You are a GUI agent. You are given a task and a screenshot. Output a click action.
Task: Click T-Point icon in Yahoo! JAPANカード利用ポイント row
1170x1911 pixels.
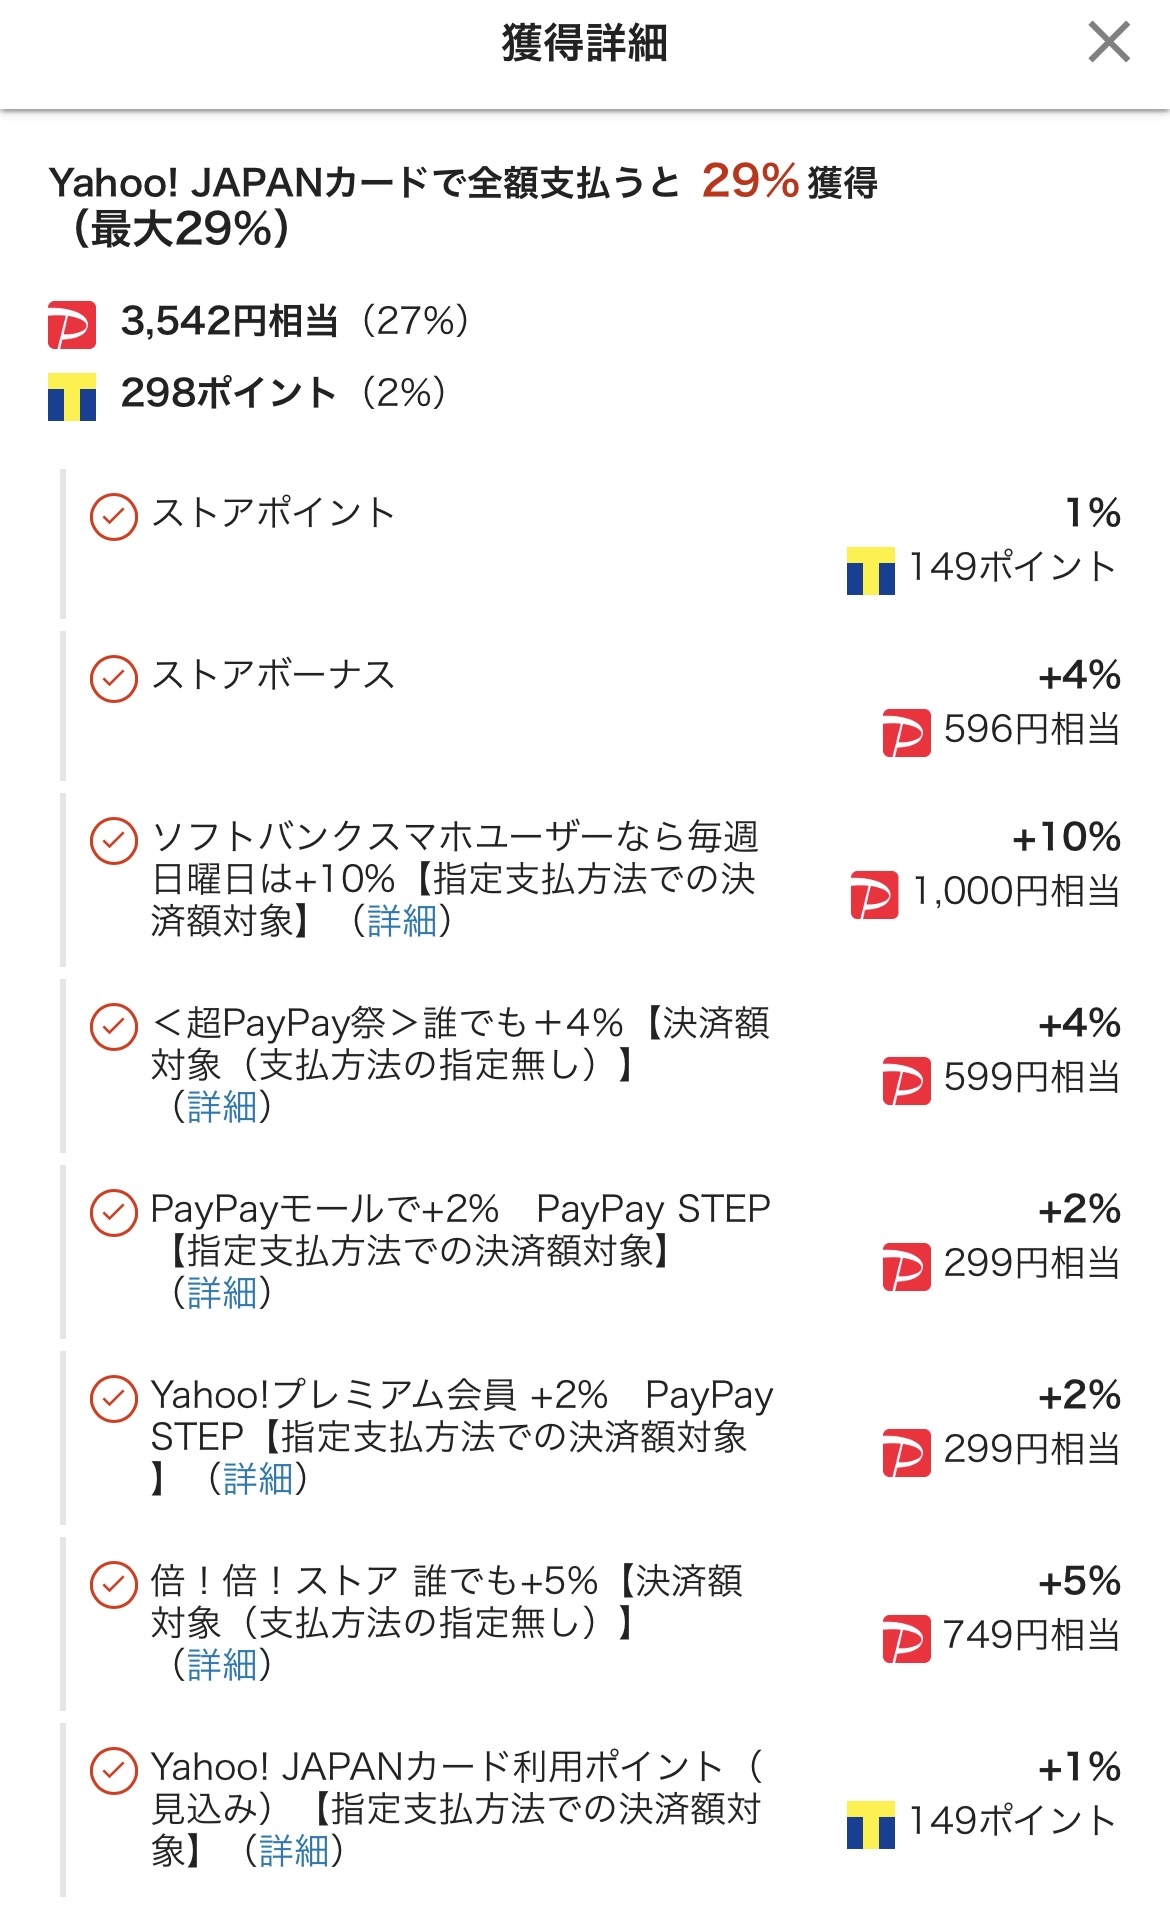[870, 1824]
